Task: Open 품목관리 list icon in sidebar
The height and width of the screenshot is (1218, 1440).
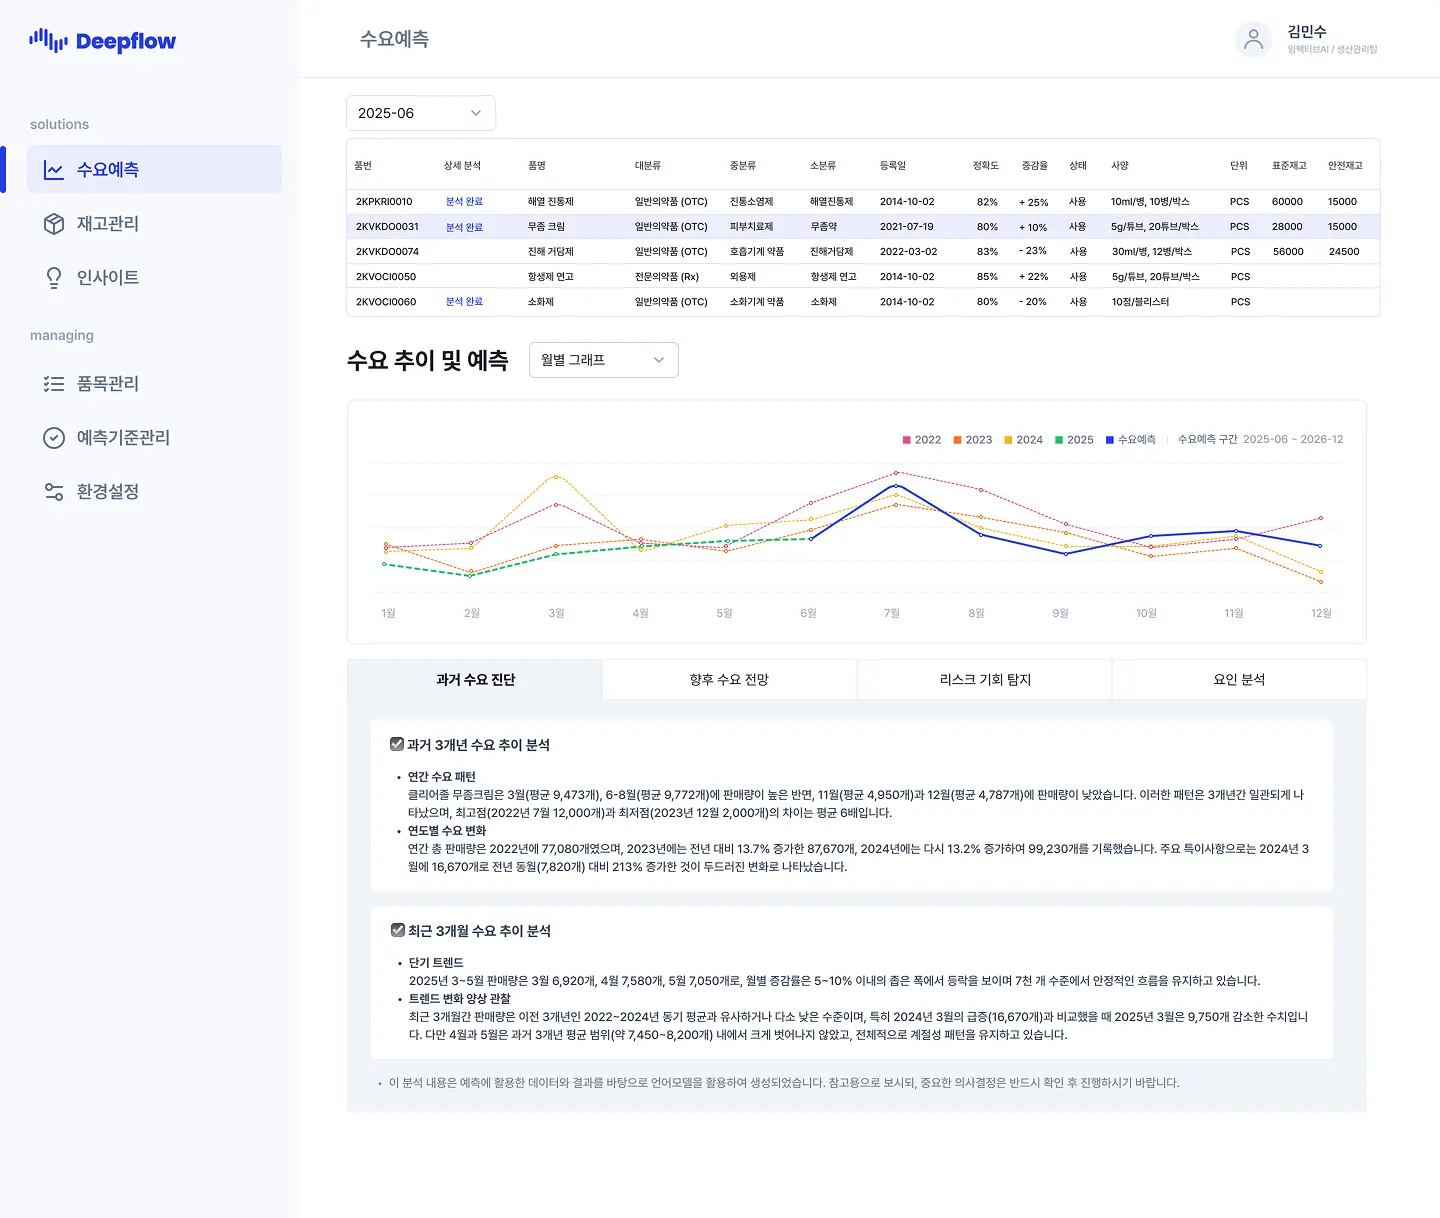Action: click(x=54, y=384)
